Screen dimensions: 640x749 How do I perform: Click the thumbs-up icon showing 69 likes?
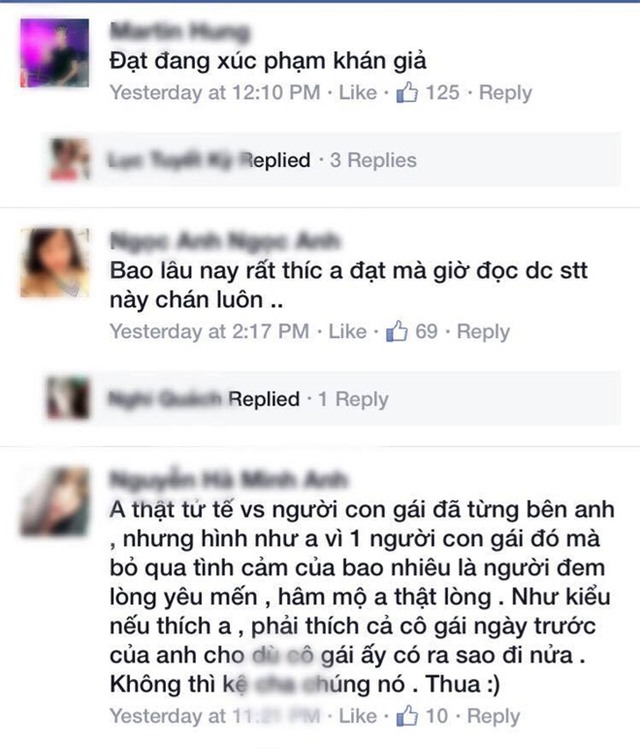tap(397, 331)
